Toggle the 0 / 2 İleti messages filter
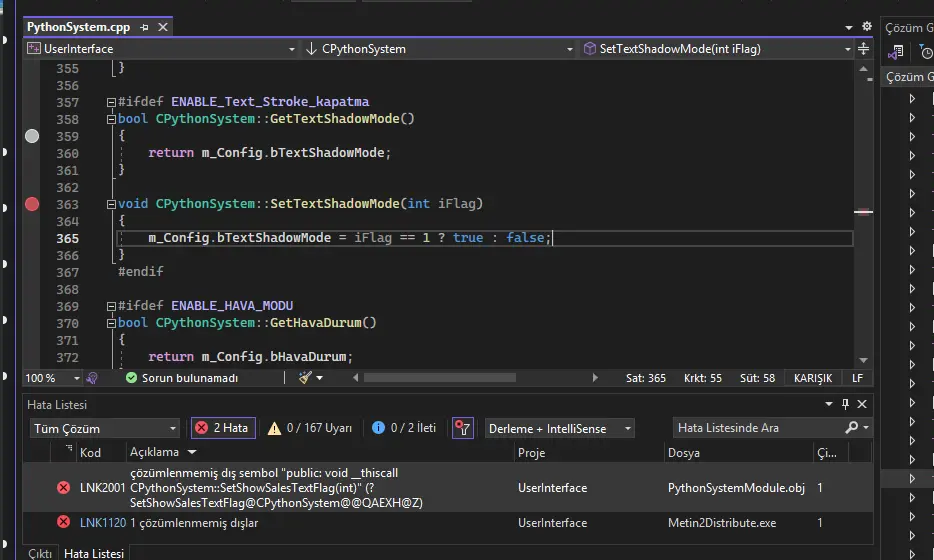This screenshot has width=934, height=560. pos(404,428)
